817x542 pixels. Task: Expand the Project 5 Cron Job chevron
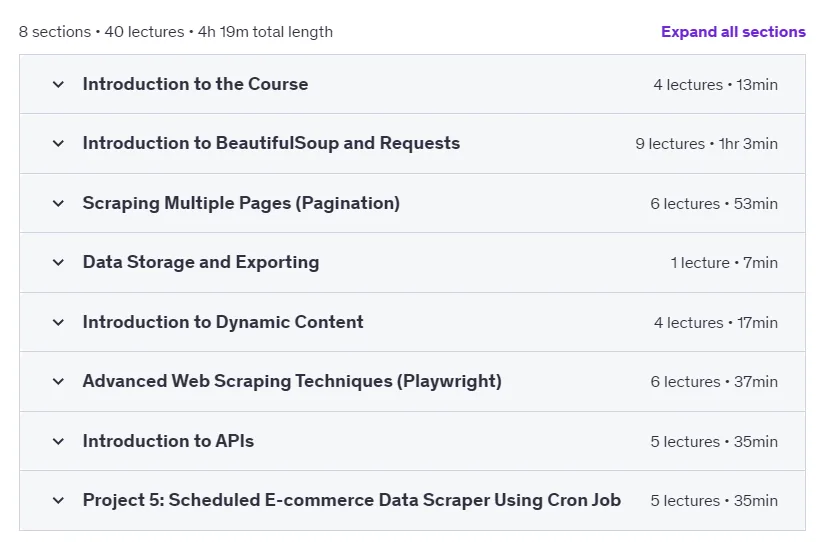pos(58,500)
